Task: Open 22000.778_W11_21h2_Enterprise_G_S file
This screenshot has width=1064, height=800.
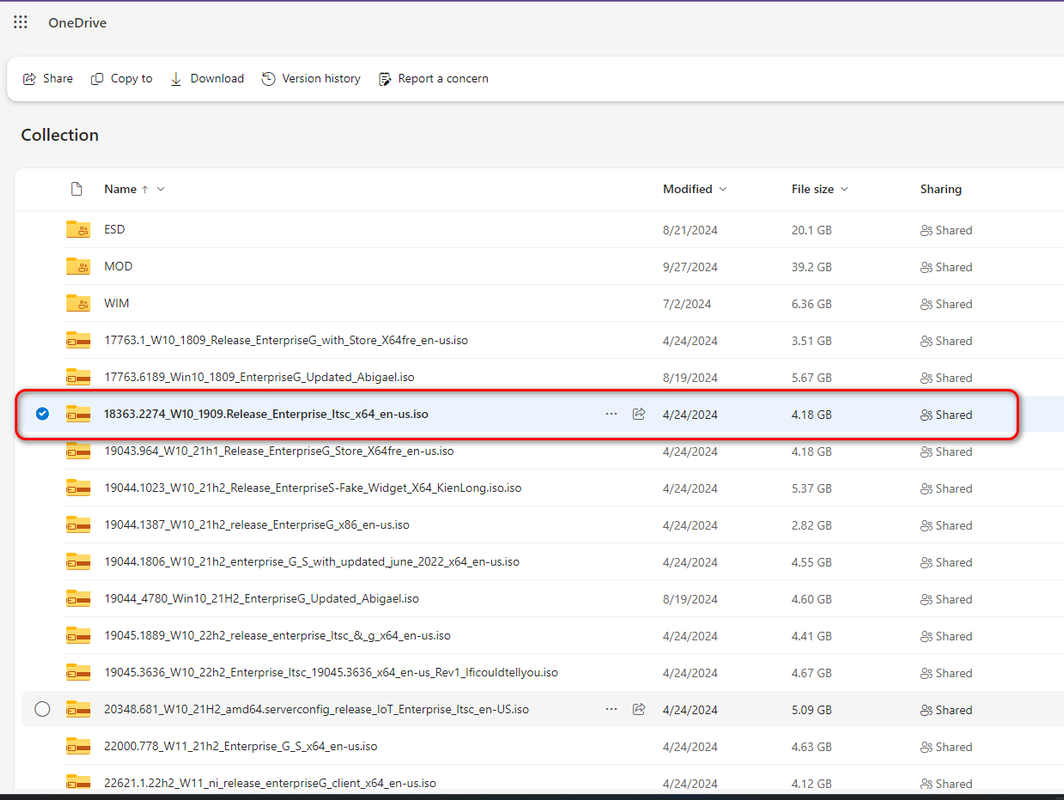Action: [240, 746]
